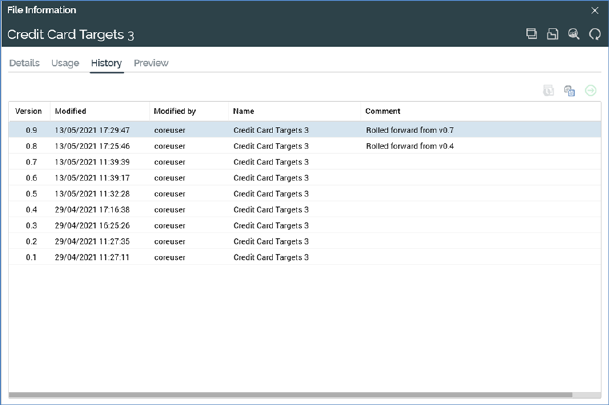Switch to the Usage tab
609x405 pixels.
click(65, 63)
